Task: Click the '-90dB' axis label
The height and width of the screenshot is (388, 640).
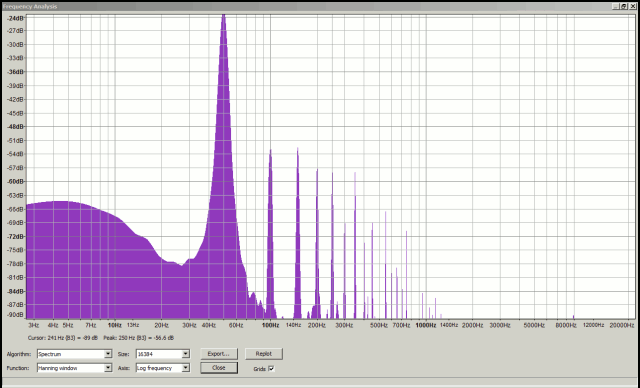Action: pos(16,315)
